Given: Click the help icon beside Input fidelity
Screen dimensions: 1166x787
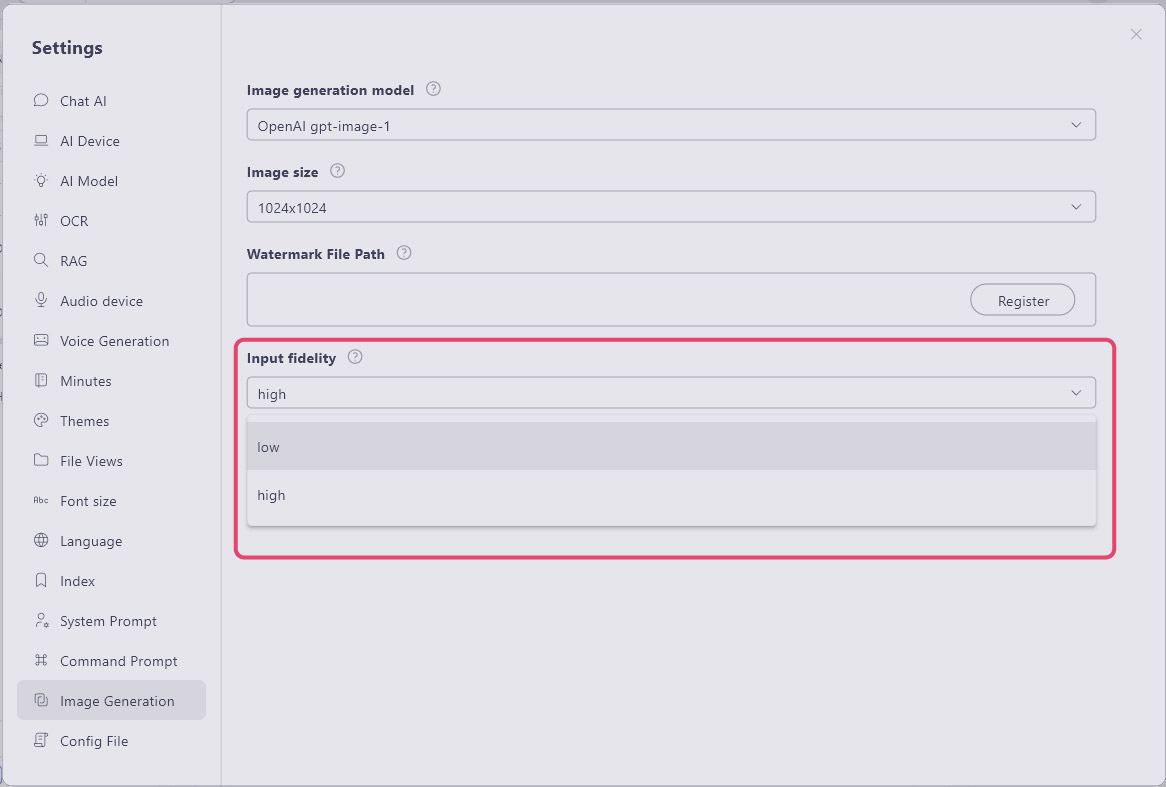Looking at the screenshot, I should point(355,357).
